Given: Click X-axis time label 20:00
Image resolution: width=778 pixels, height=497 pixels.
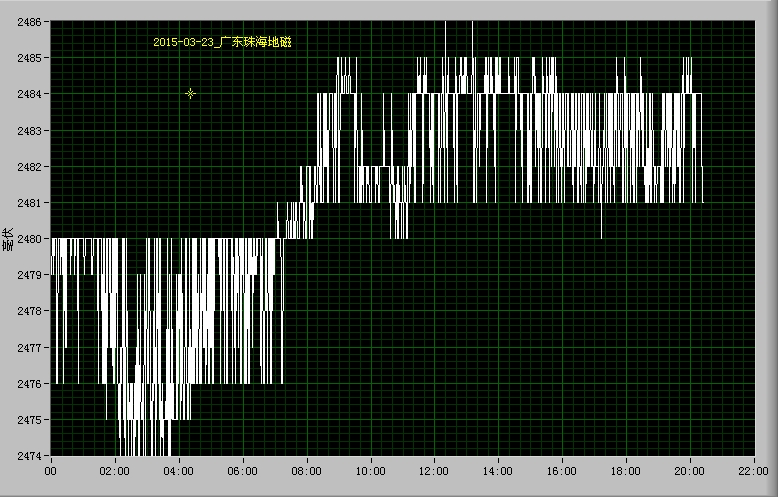Looking at the screenshot, I should tap(689, 471).
